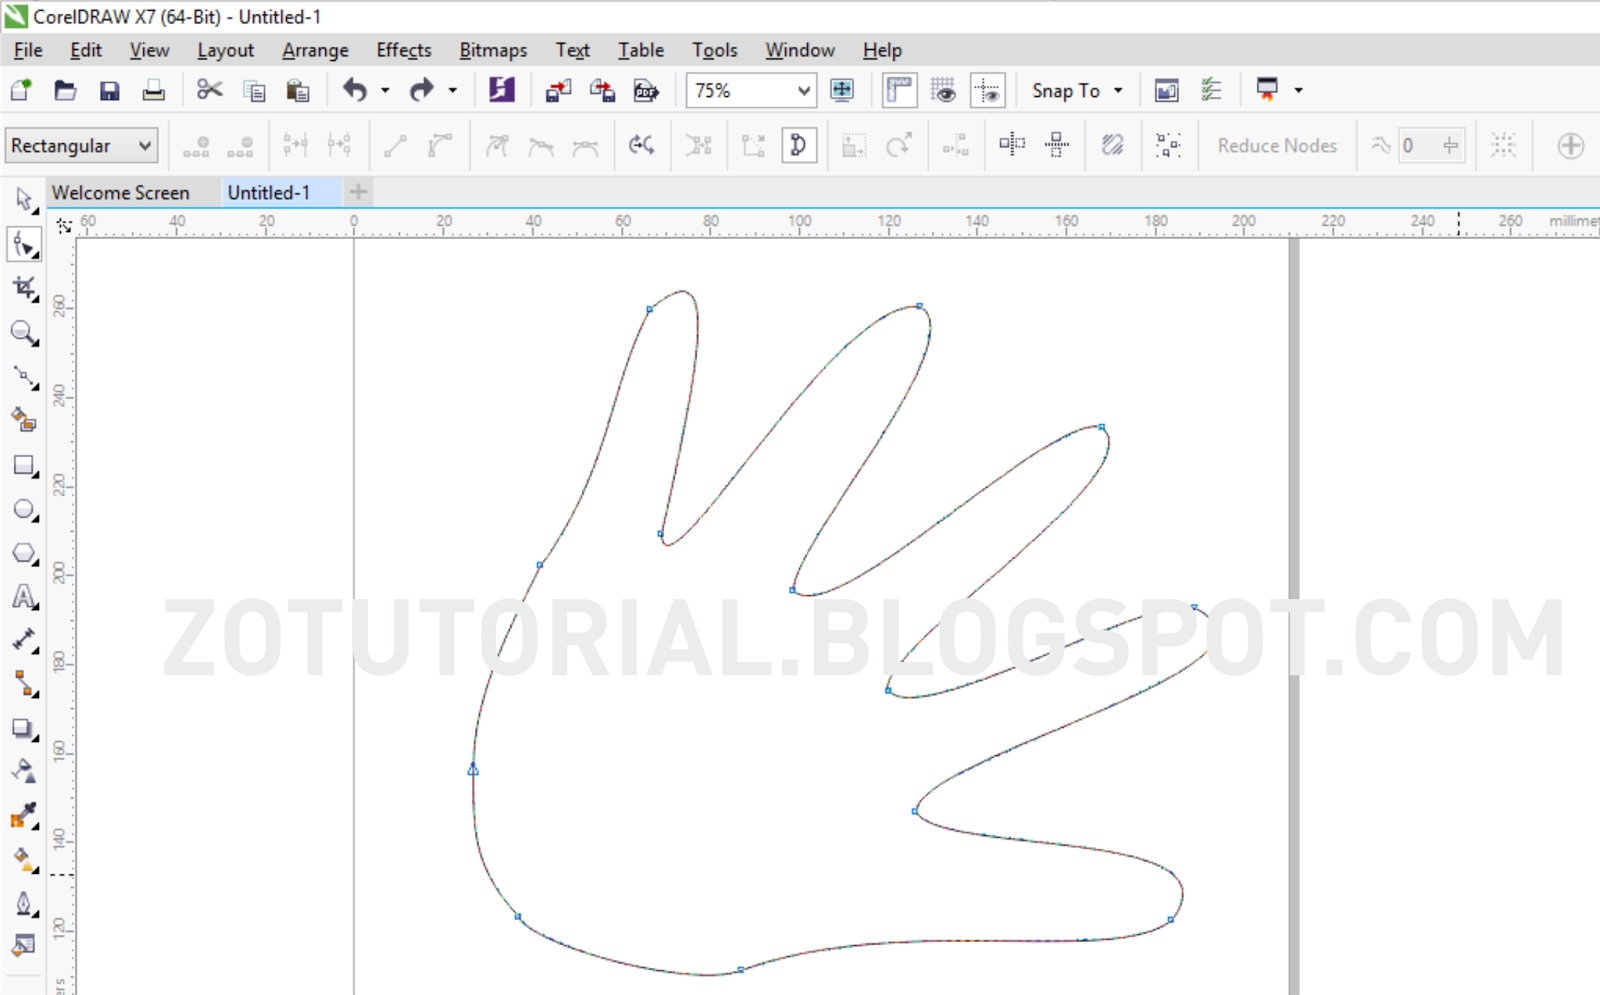Toggle Show rulers button
This screenshot has width=1600, height=995.
tap(899, 90)
